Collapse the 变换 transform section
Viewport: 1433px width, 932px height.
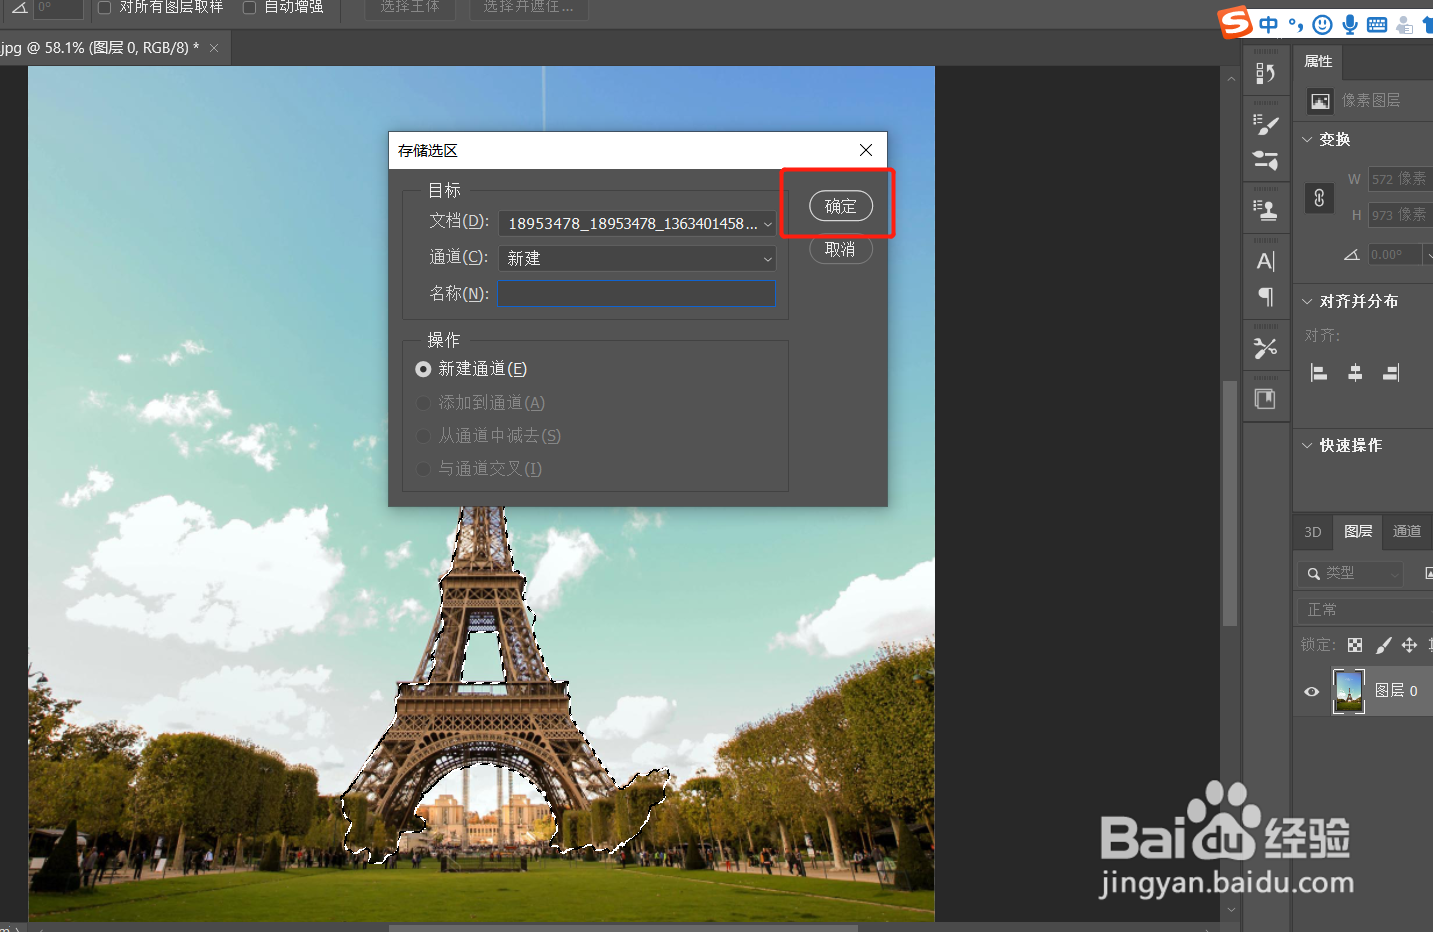pos(1307,139)
